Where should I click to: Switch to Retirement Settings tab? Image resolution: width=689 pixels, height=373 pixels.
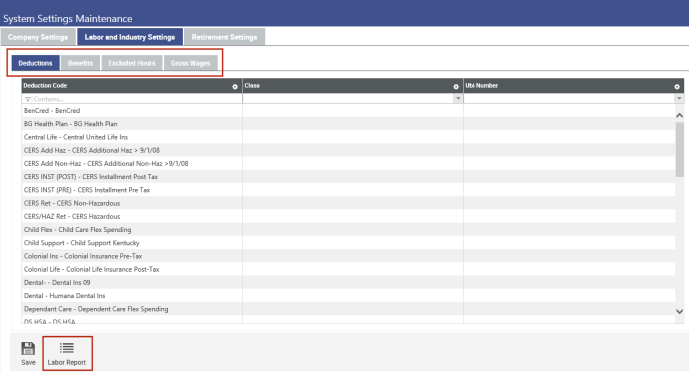point(225,37)
